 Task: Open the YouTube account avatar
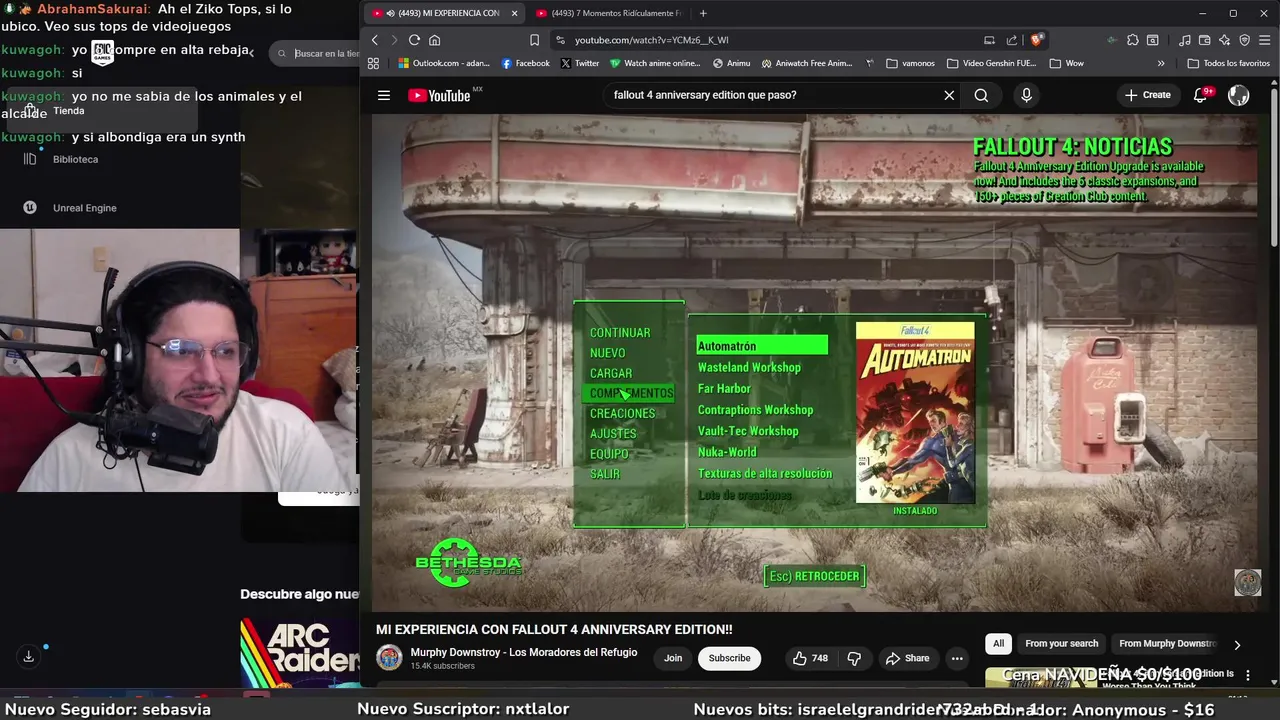[x=1238, y=95]
